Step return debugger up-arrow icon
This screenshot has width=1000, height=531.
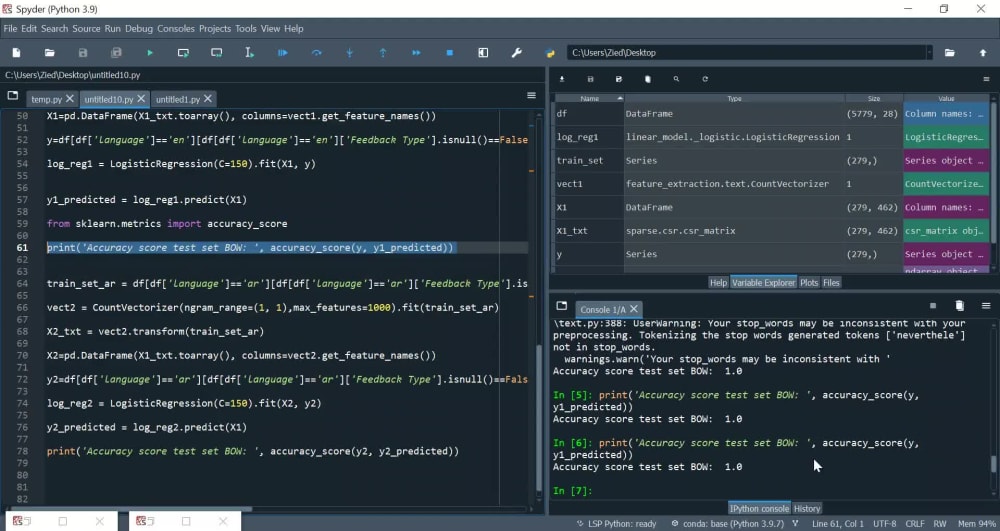[x=383, y=53]
